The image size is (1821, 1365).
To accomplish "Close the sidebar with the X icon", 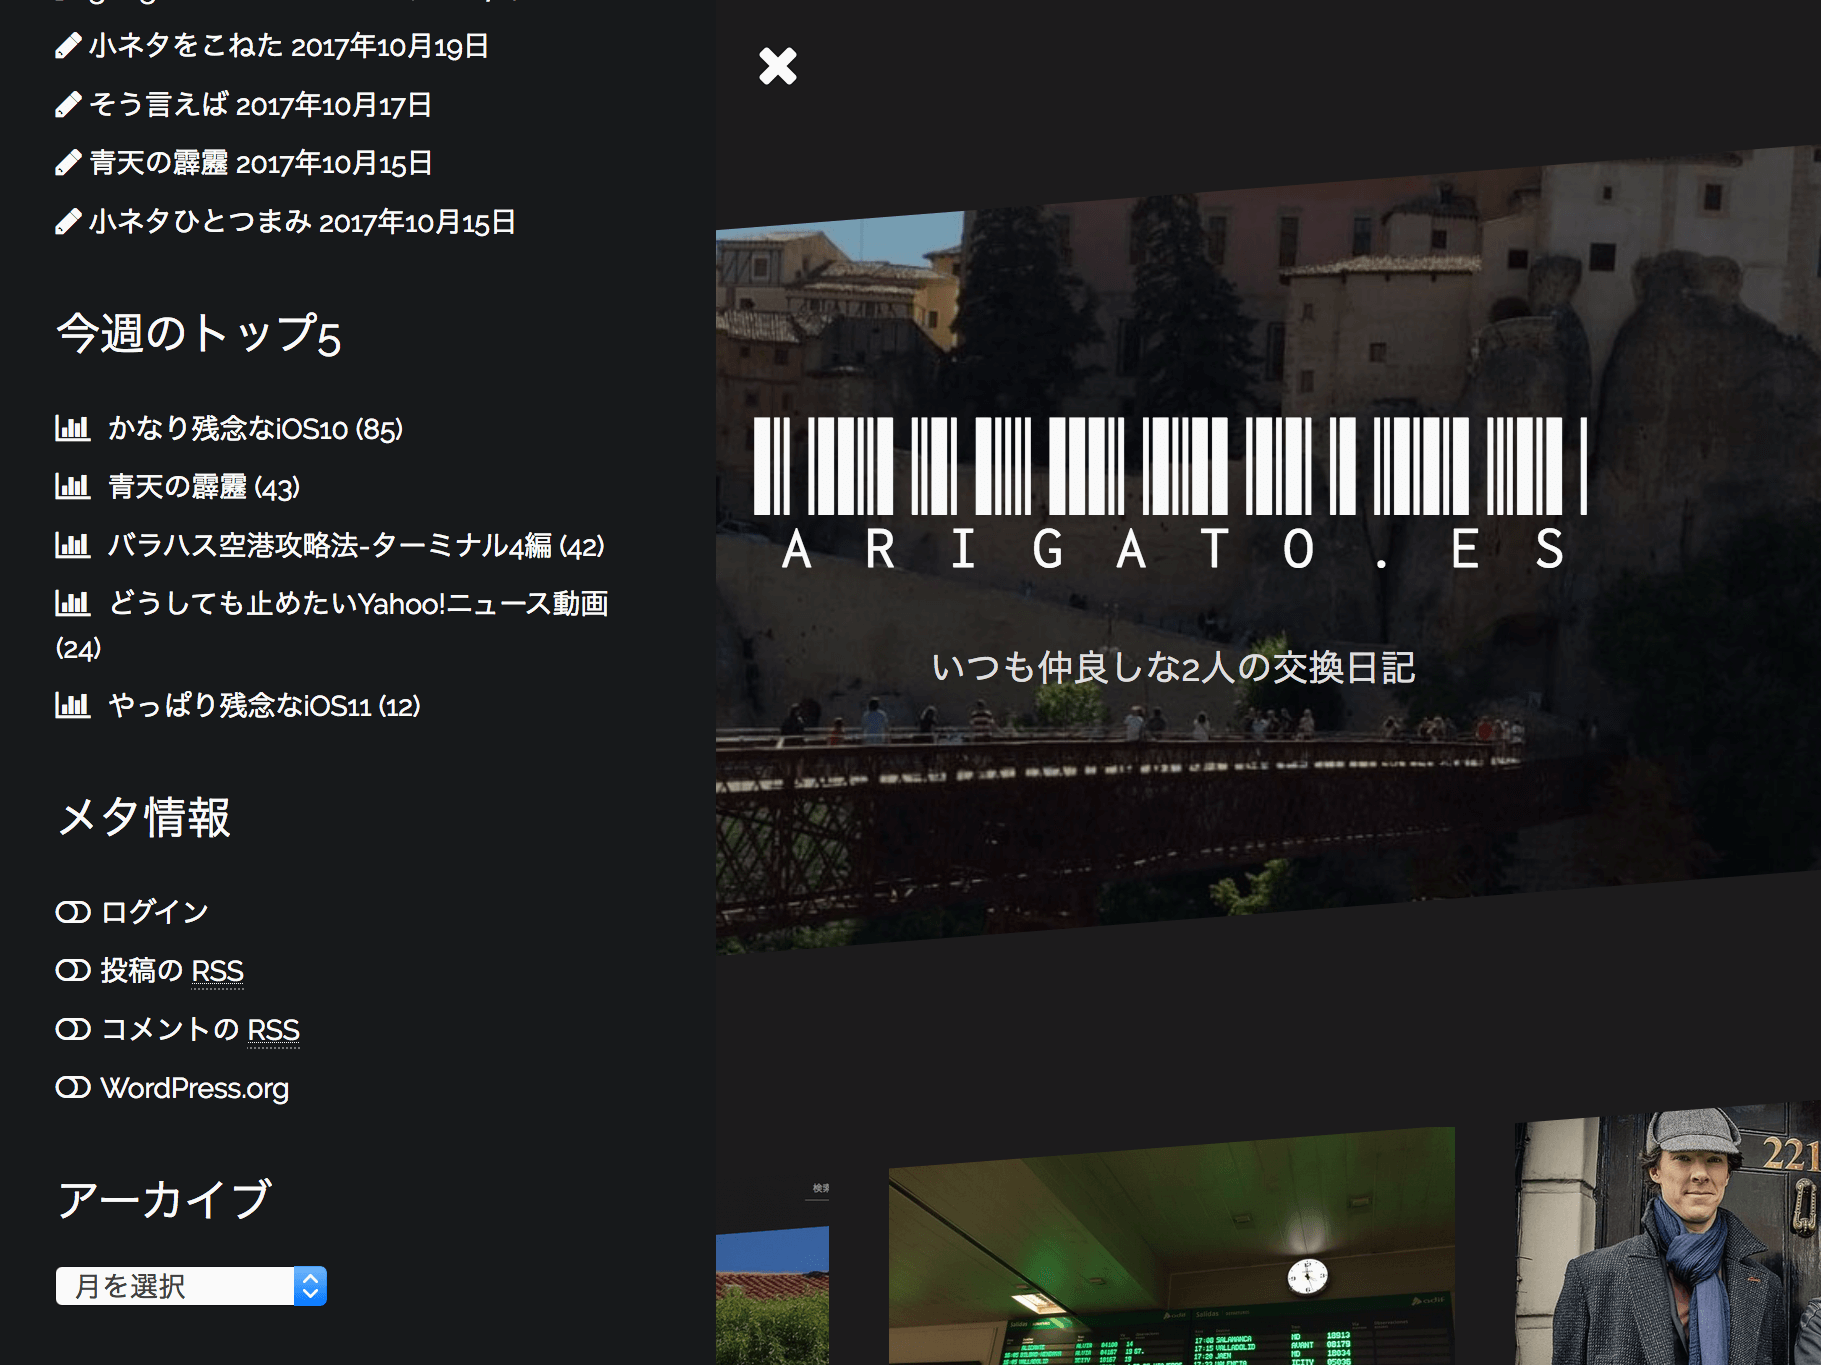I will [x=777, y=67].
